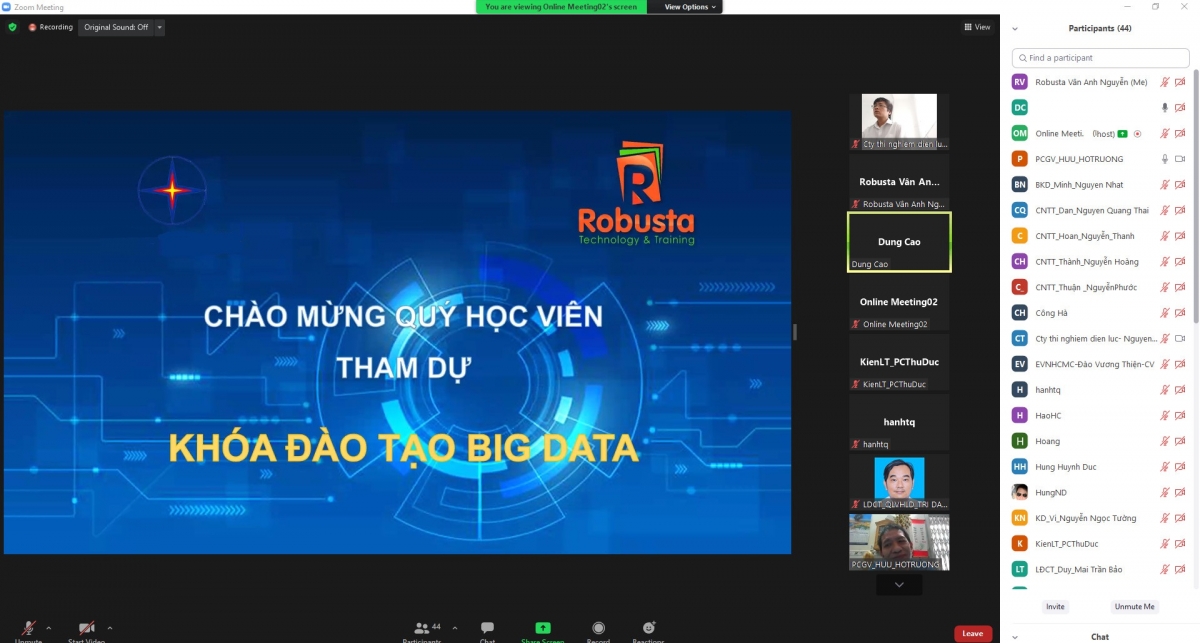The image size is (1200, 643).
Task: Toggle camera icon for Hoang
Action: point(1180,441)
